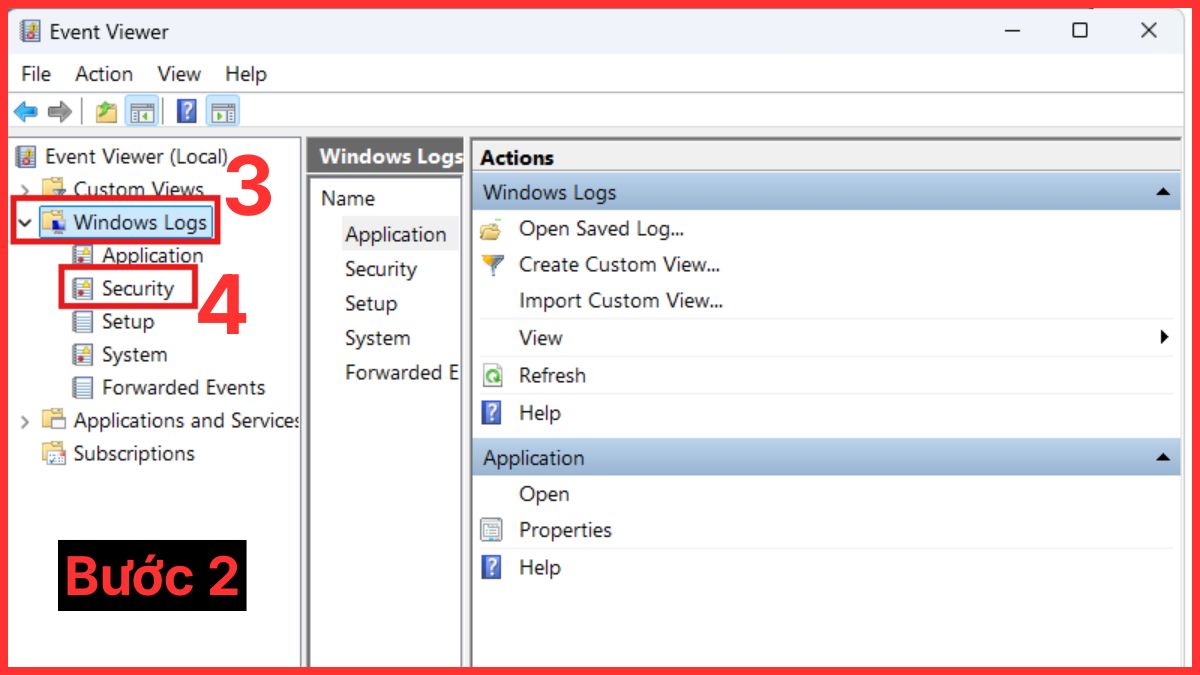Click the Windows Logs header in Actions

point(826,192)
